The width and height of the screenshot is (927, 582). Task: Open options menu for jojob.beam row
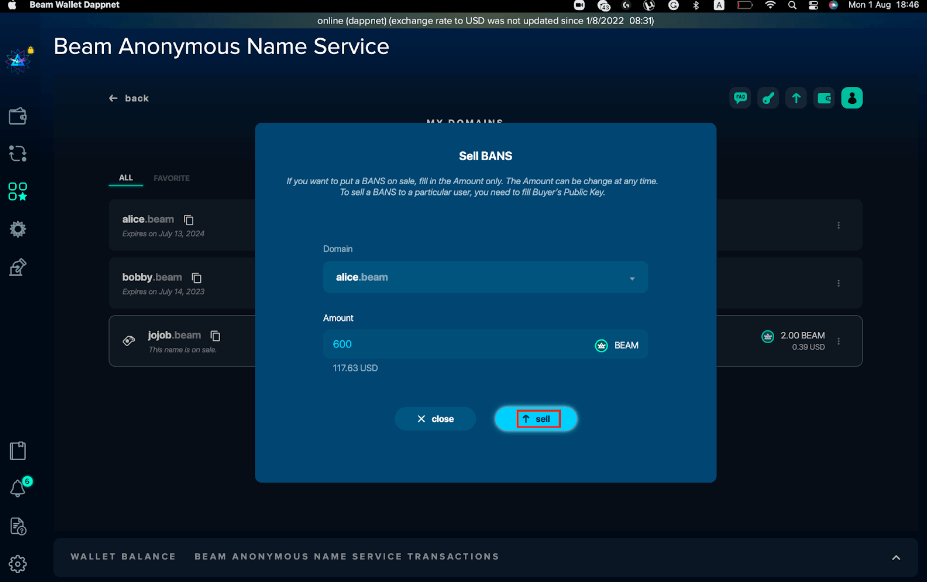coord(838,341)
